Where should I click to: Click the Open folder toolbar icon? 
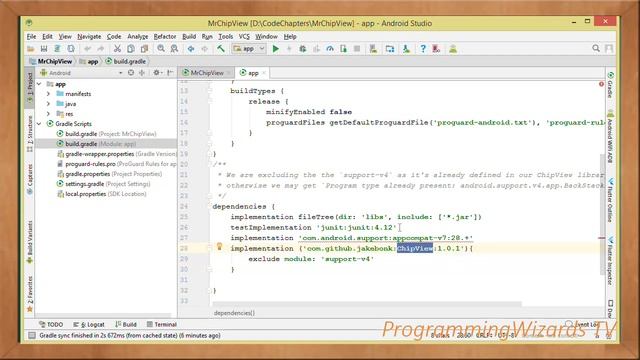(x=31, y=49)
